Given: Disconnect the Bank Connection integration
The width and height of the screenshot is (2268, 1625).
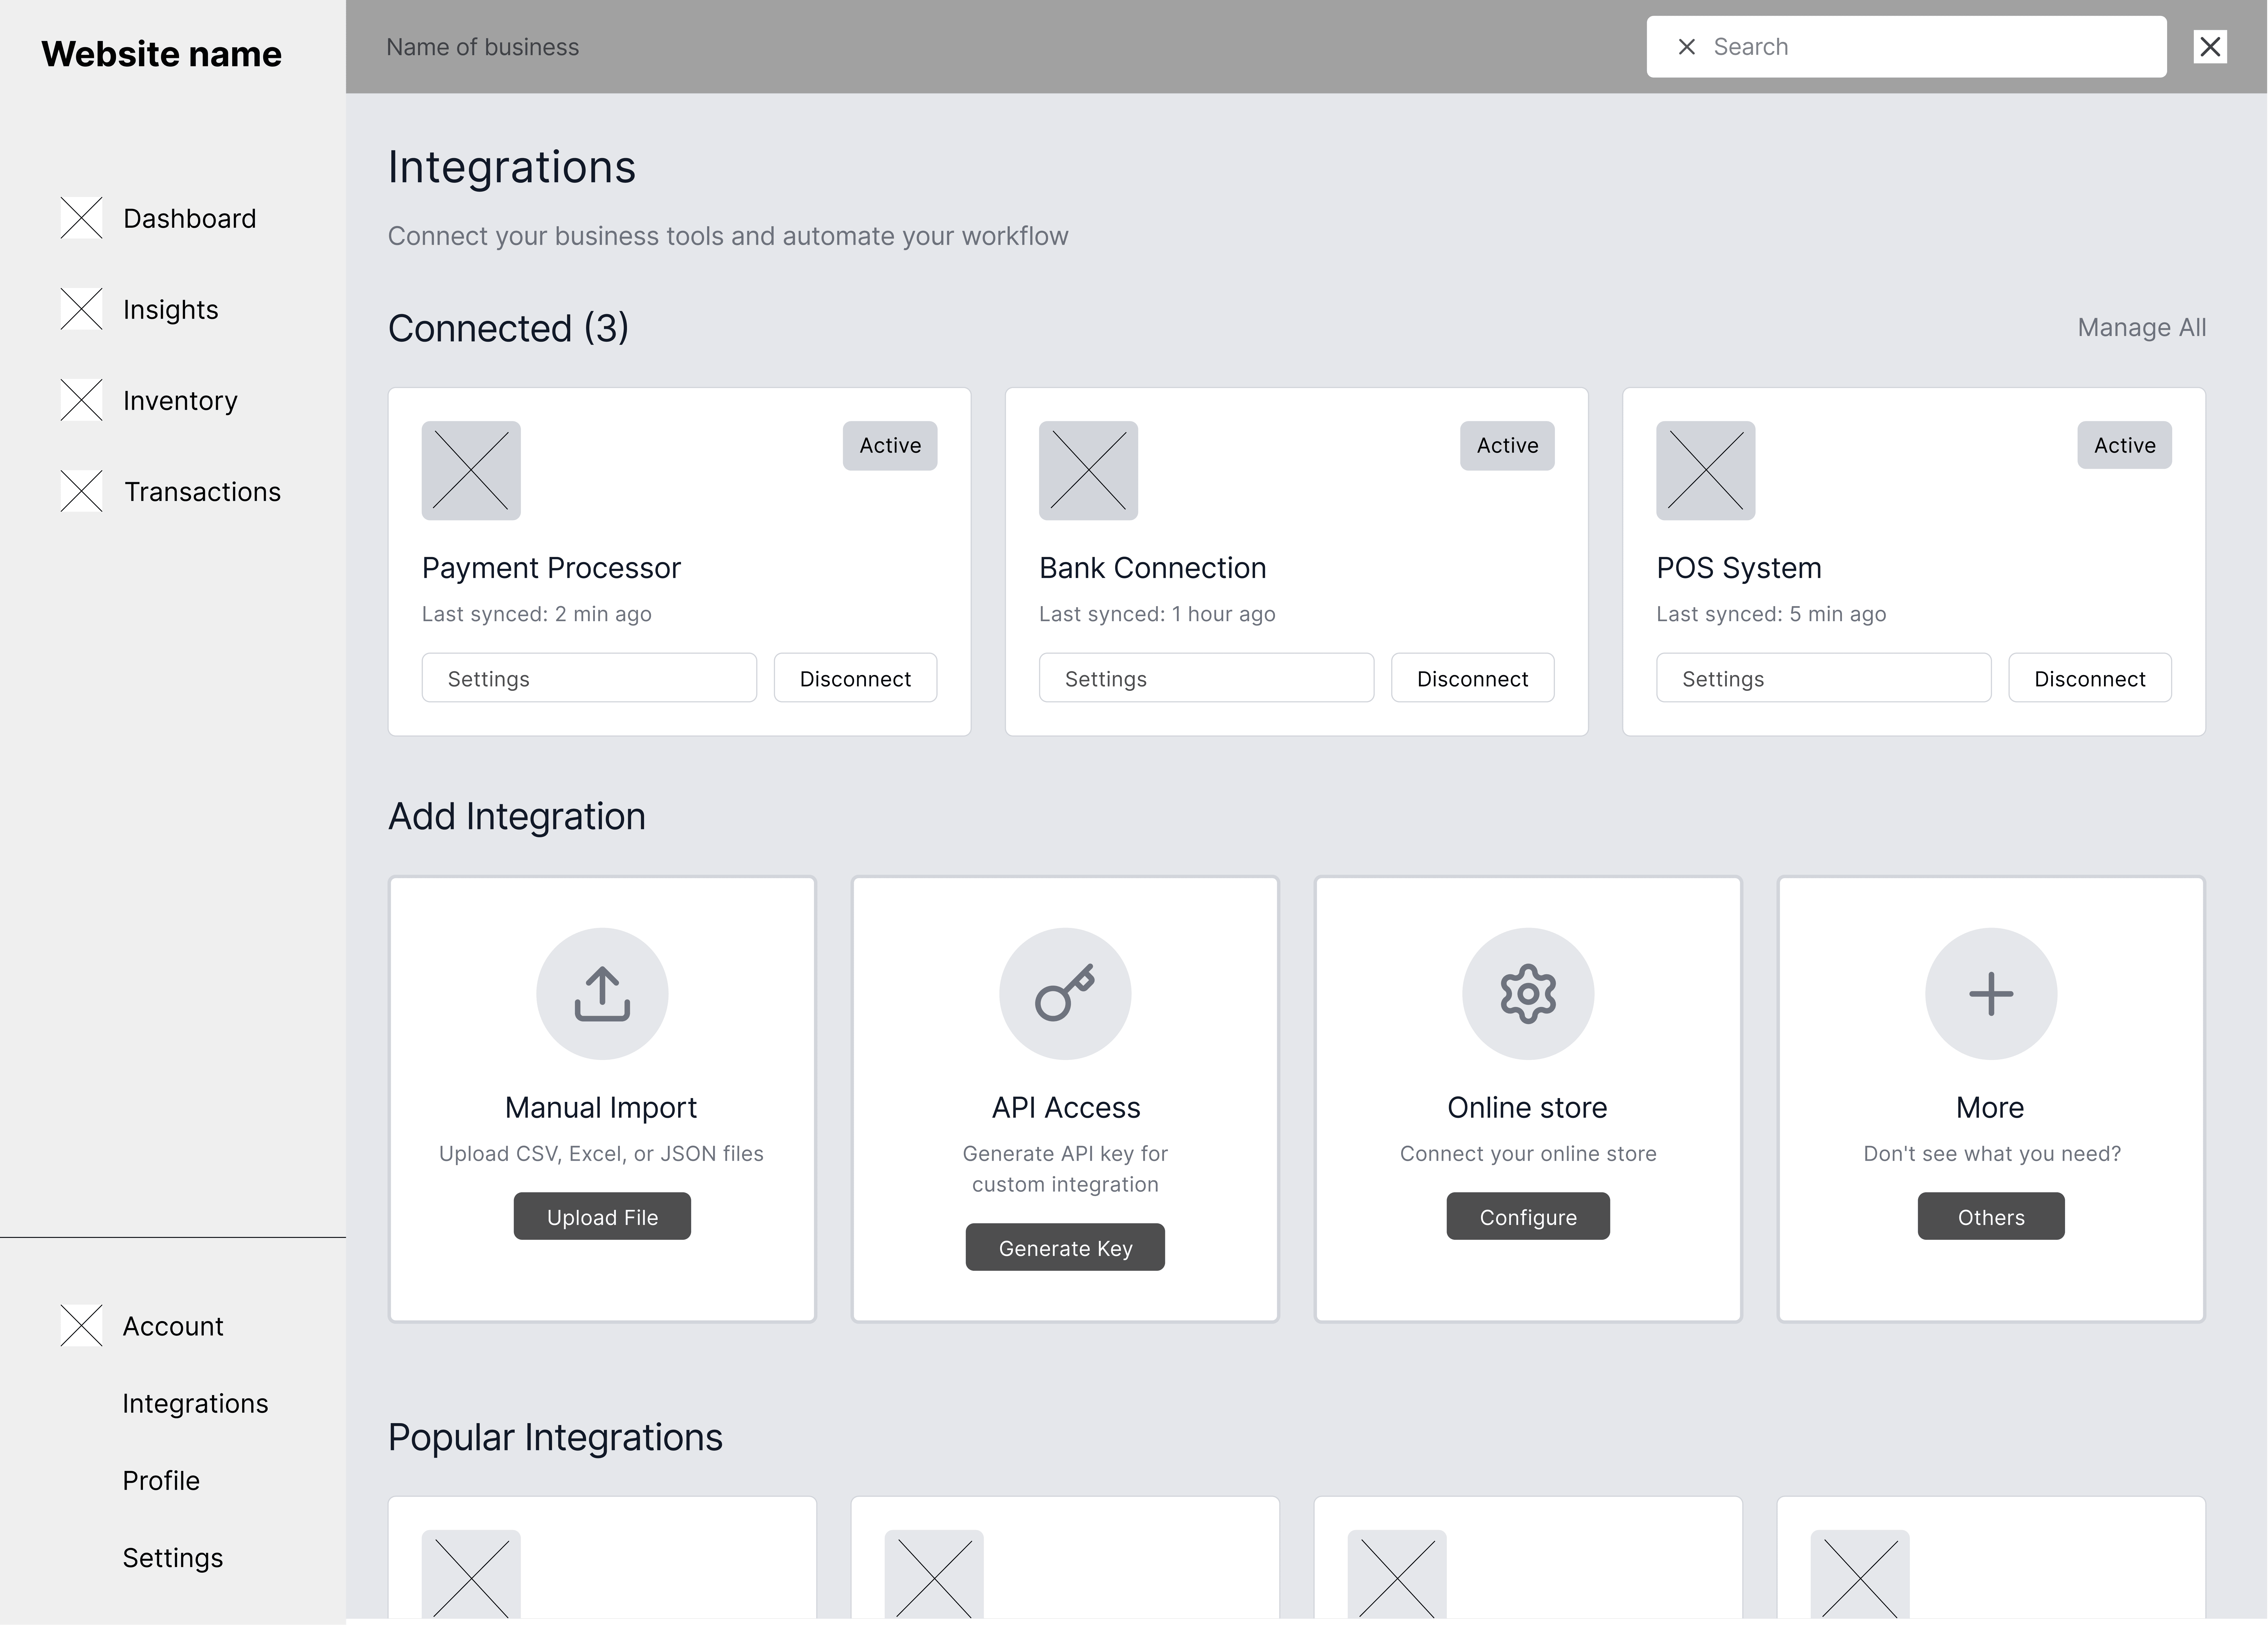Looking at the screenshot, I should tap(1472, 678).
